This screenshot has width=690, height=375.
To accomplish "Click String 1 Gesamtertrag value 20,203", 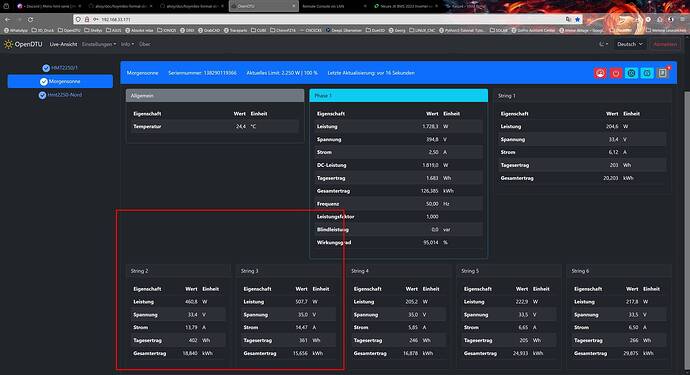I will pyautogui.click(x=611, y=178).
